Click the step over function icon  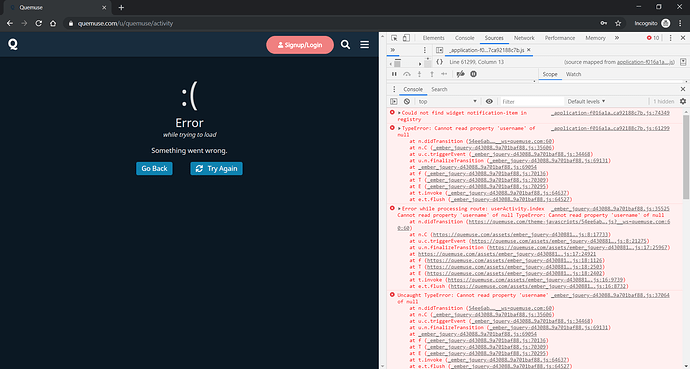click(x=407, y=74)
